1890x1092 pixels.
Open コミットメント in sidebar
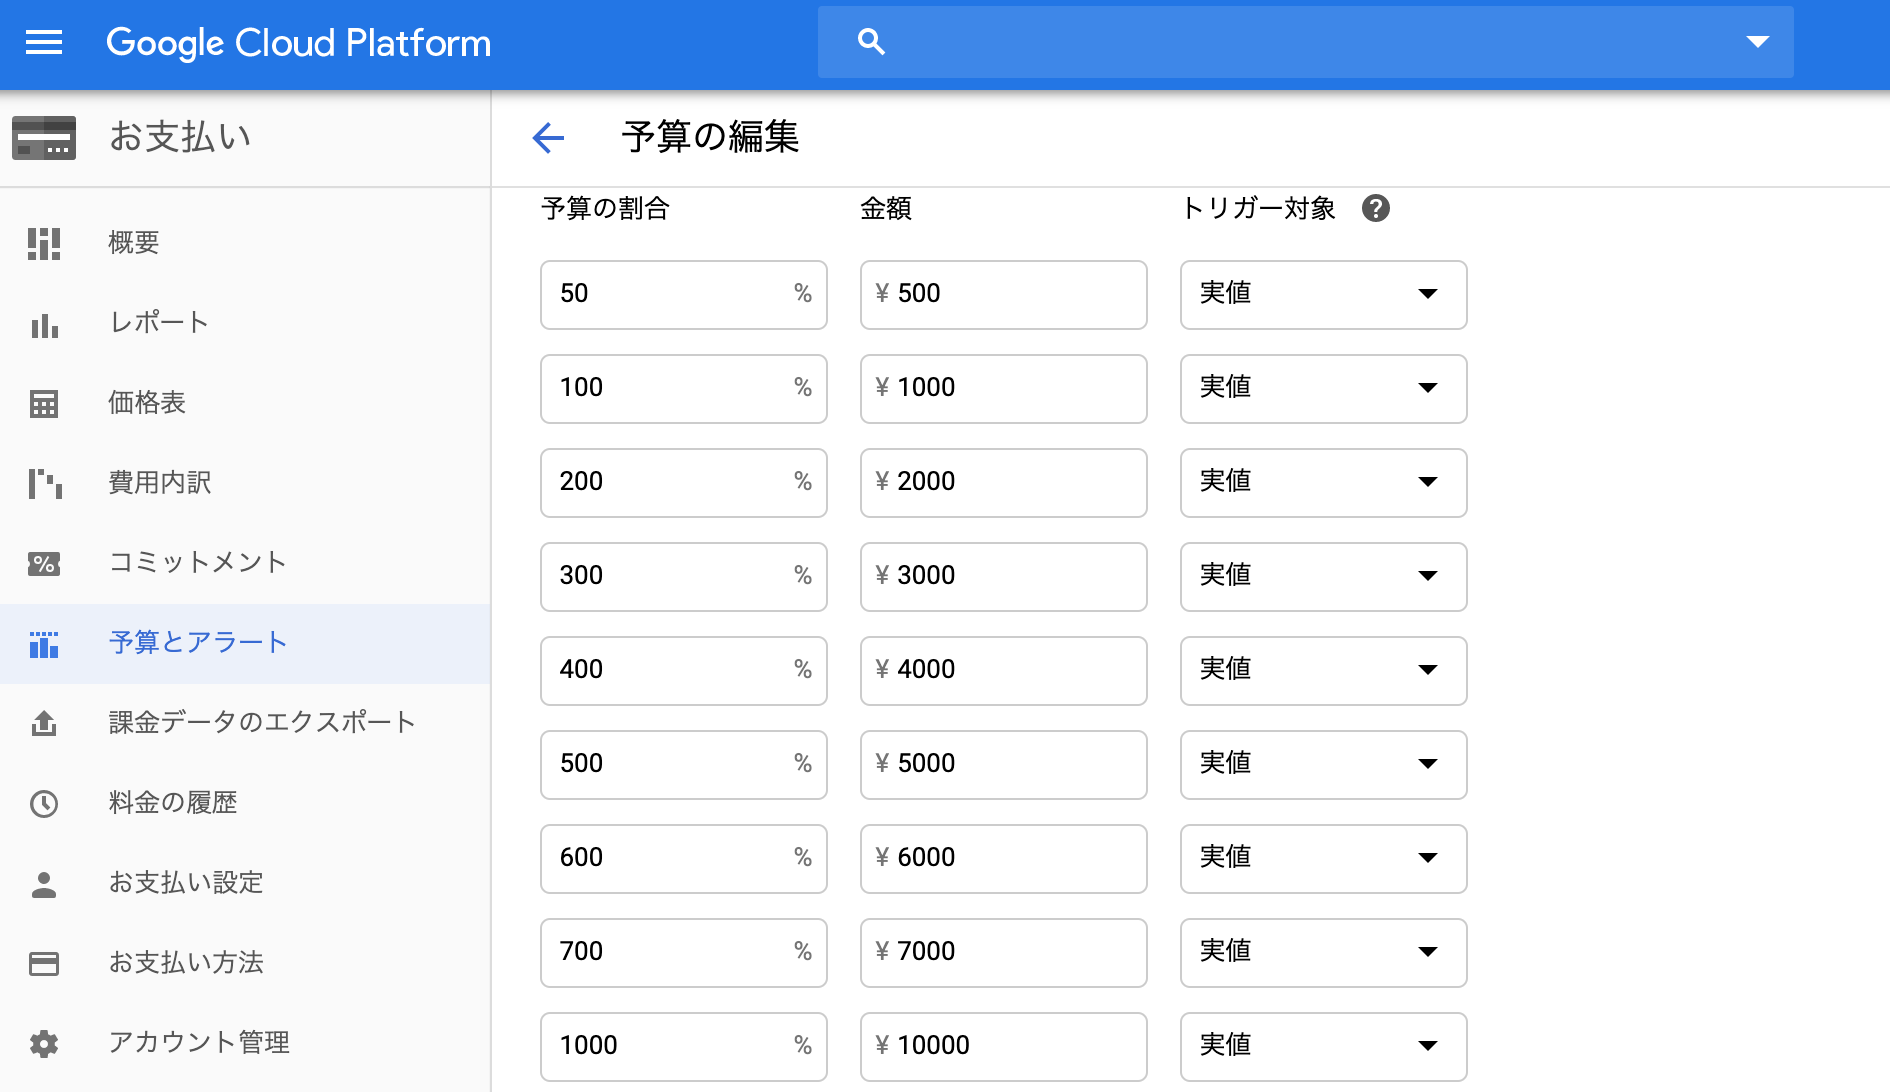[245, 563]
